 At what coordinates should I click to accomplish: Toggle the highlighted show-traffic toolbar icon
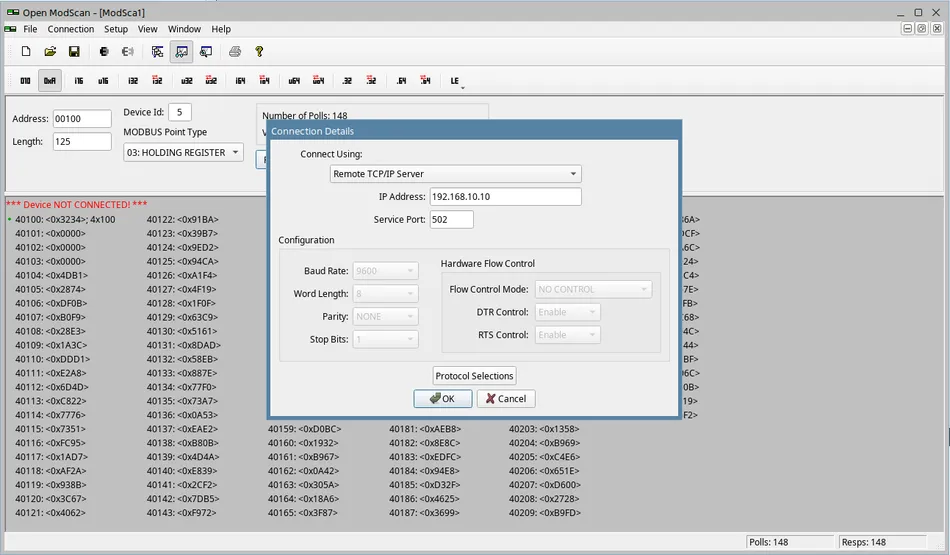coord(181,52)
